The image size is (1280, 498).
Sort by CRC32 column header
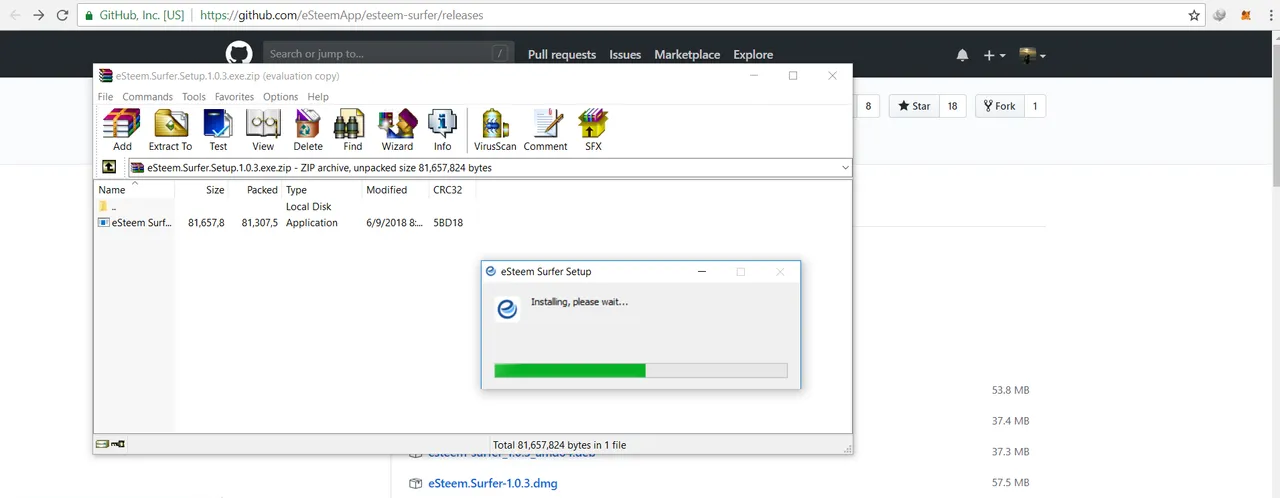point(453,190)
